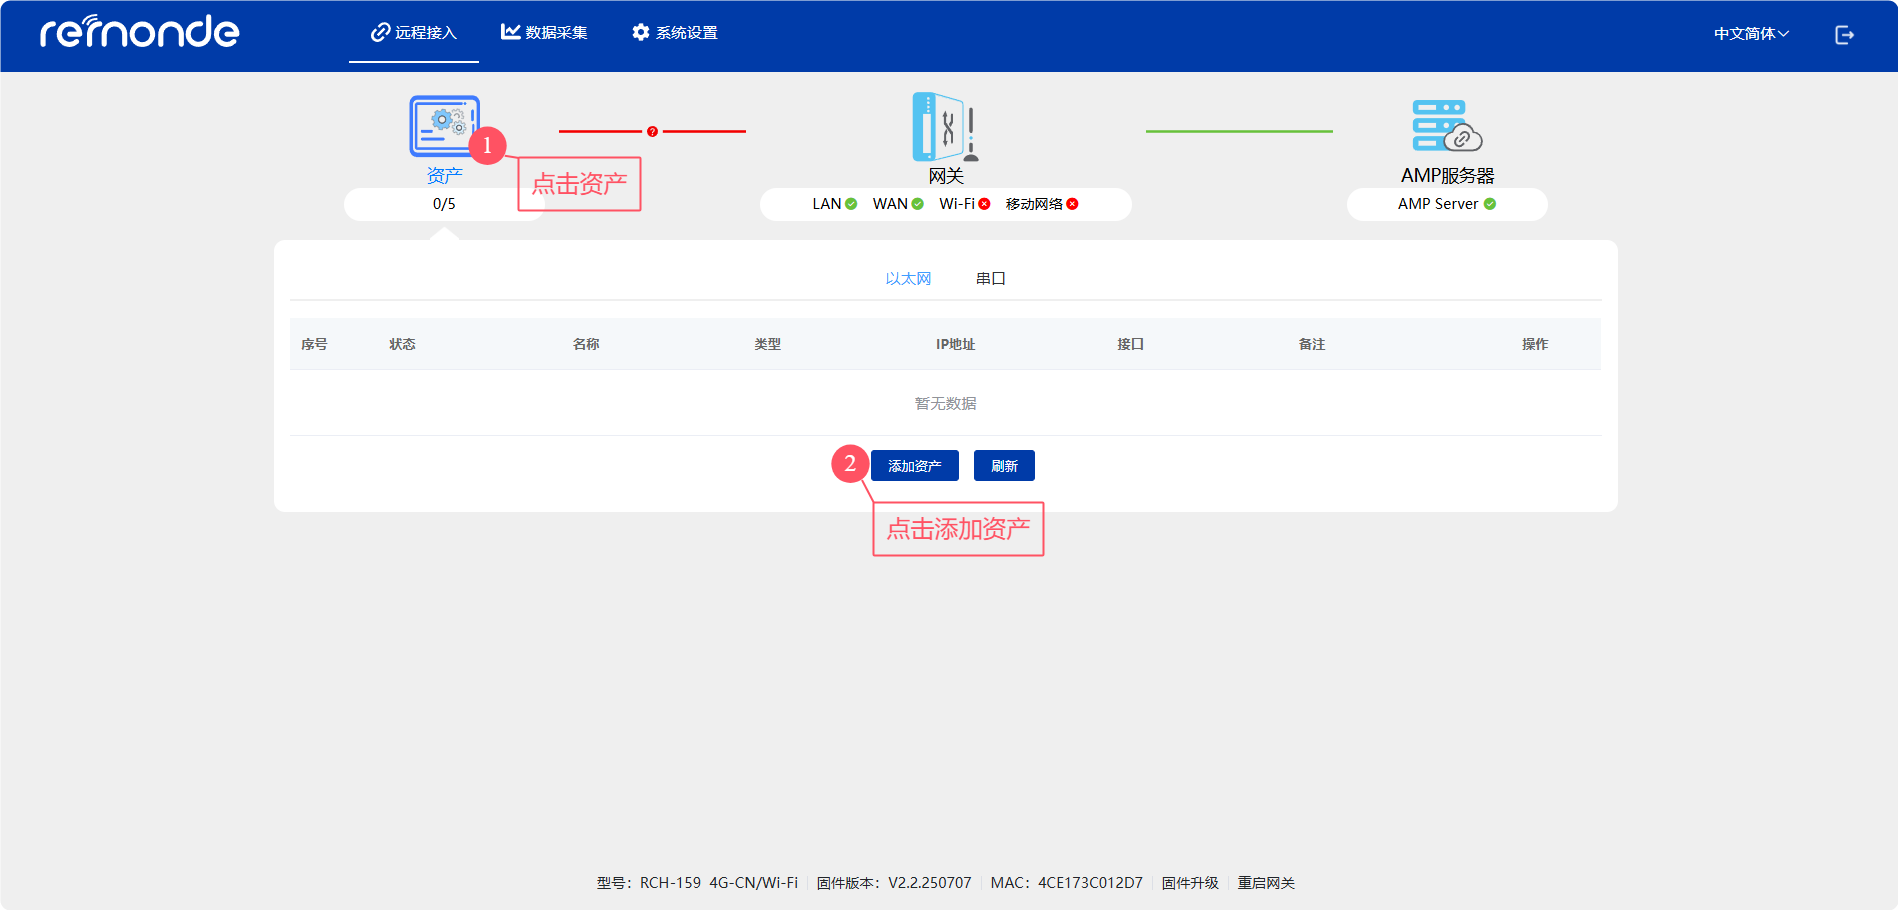The height and width of the screenshot is (910, 1898).
Task: Click the chart icon beside 数据采集
Action: click(511, 32)
